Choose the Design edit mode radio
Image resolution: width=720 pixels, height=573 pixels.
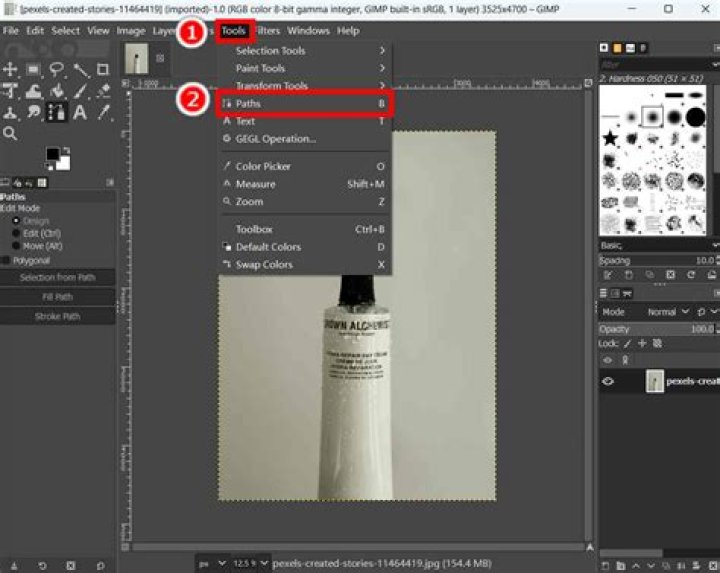click(16, 221)
